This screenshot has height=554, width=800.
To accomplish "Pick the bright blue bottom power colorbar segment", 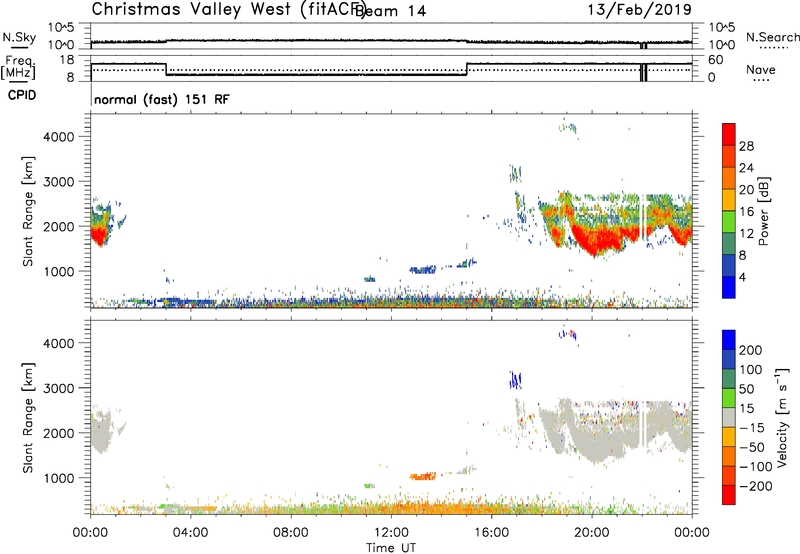I will 729,287.
